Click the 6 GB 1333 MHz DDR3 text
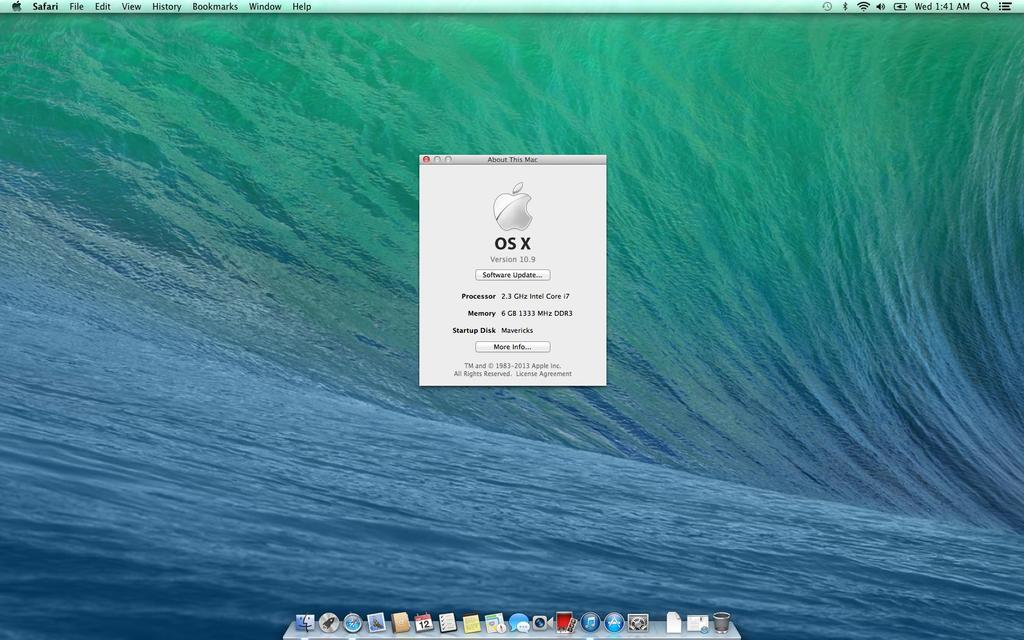The width and height of the screenshot is (1024, 640). [x=537, y=313]
